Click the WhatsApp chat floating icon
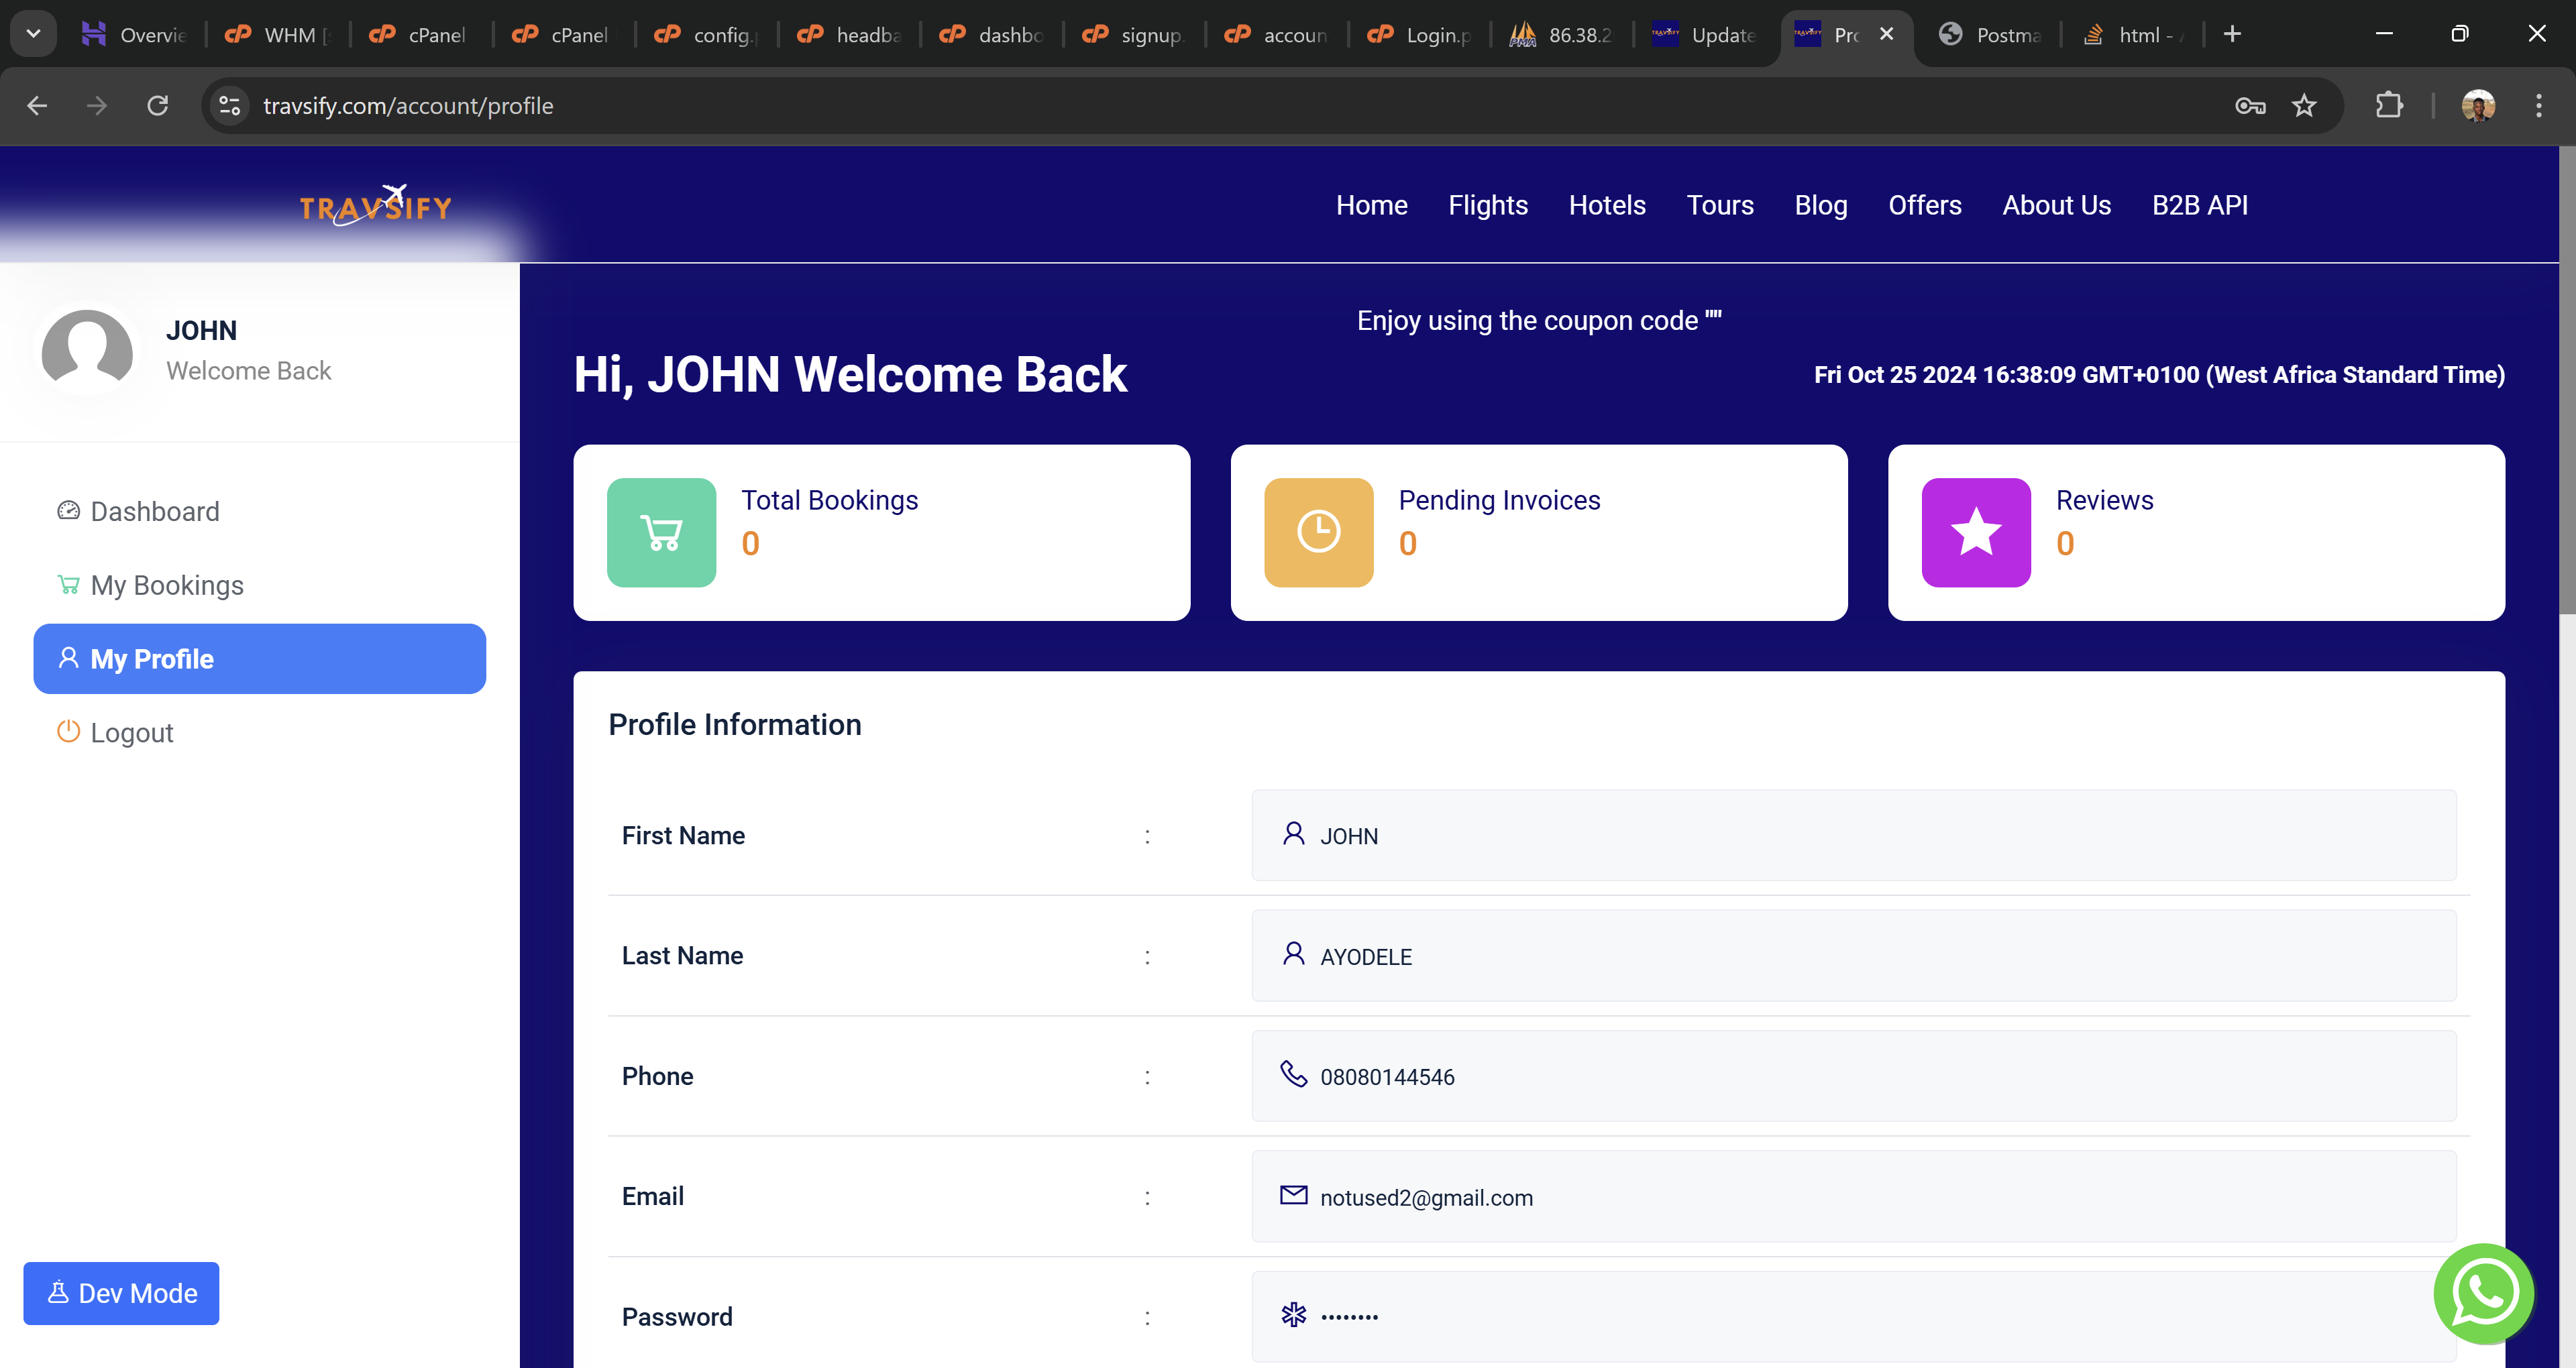 point(2483,1293)
